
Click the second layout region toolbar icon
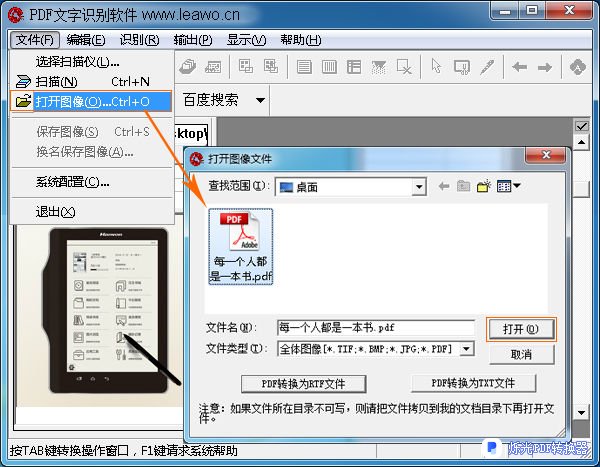tap(271, 66)
